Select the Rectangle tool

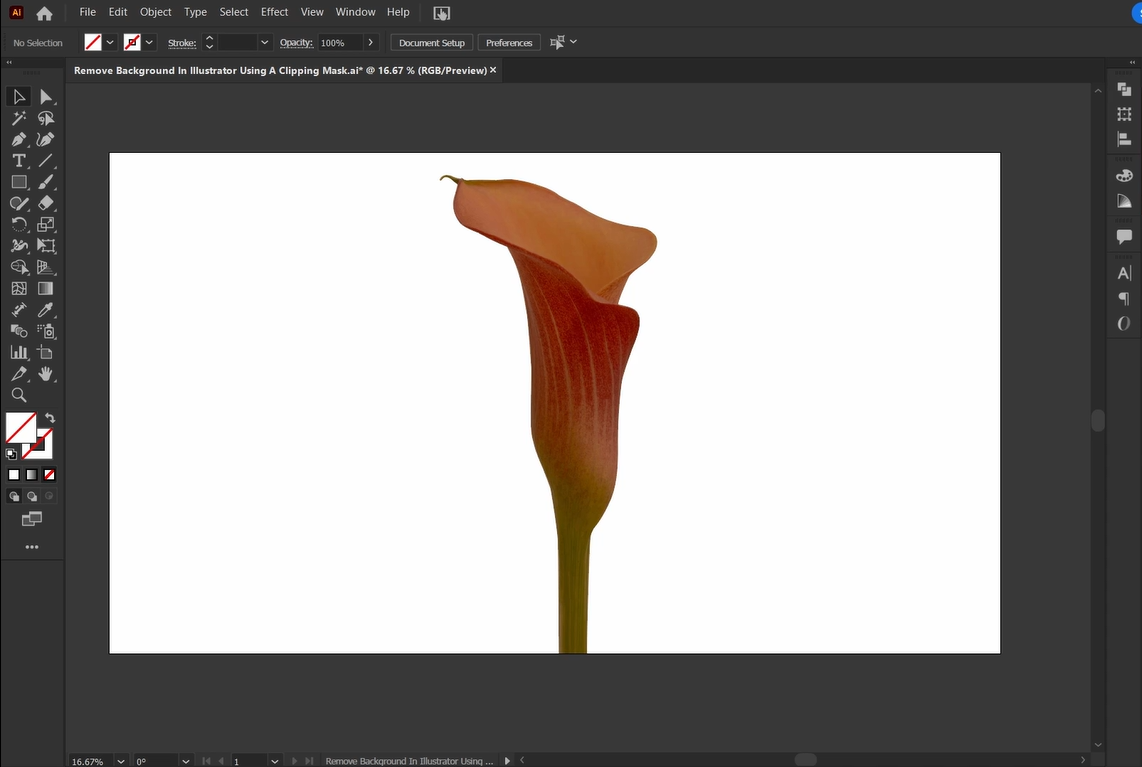[18, 181]
